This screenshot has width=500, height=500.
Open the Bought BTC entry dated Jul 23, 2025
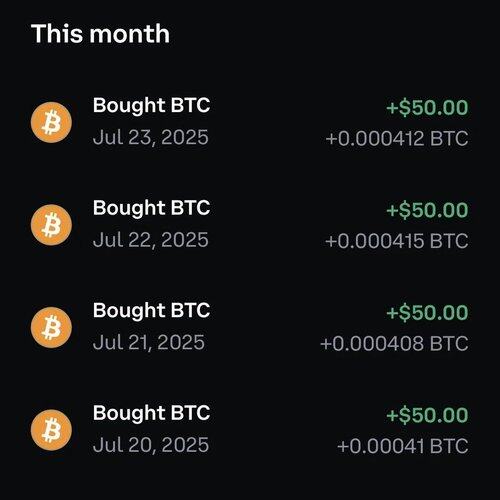249,122
